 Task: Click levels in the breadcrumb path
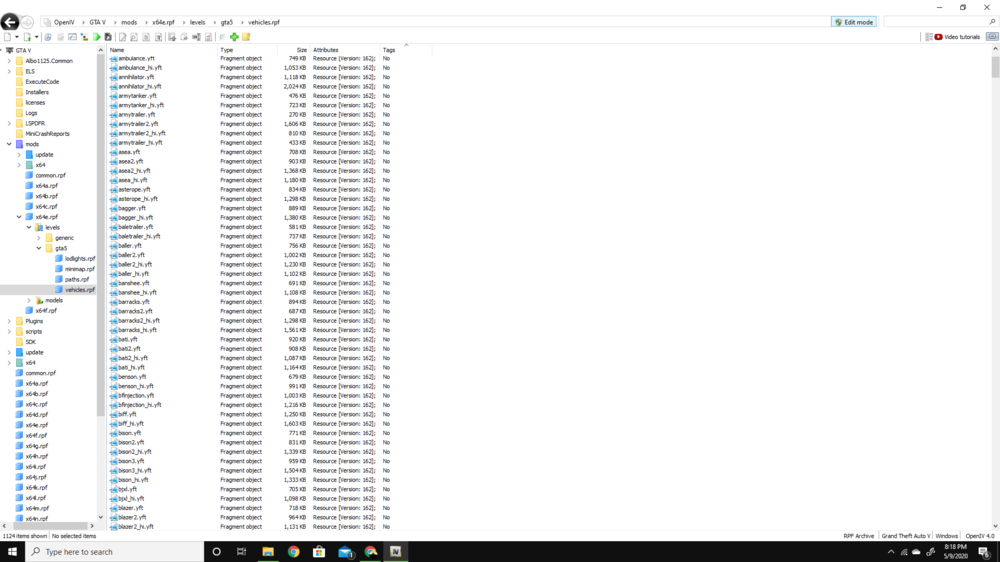[197, 22]
